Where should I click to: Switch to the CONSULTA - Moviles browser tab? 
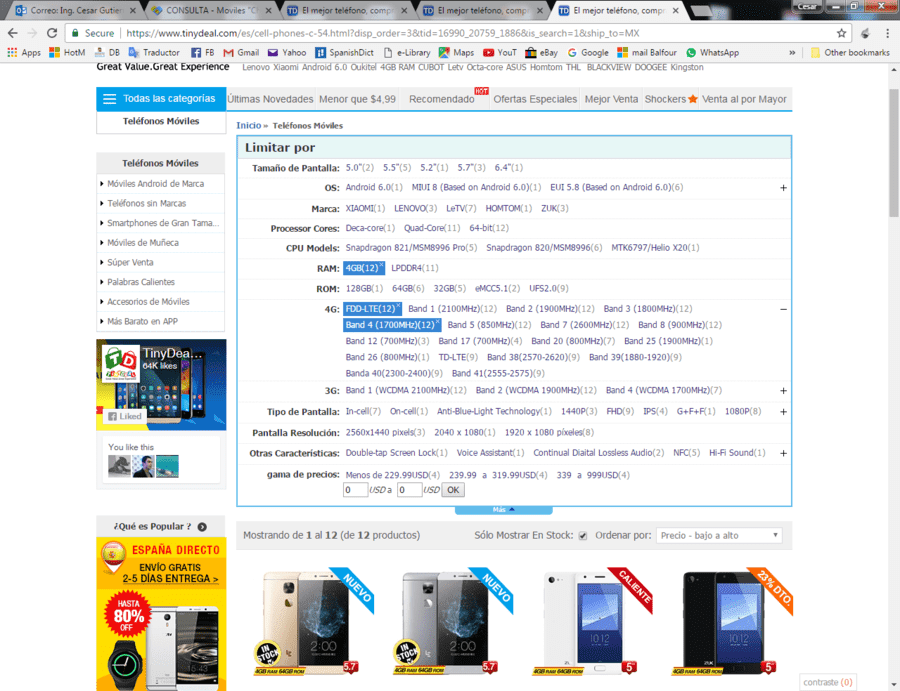[210, 10]
